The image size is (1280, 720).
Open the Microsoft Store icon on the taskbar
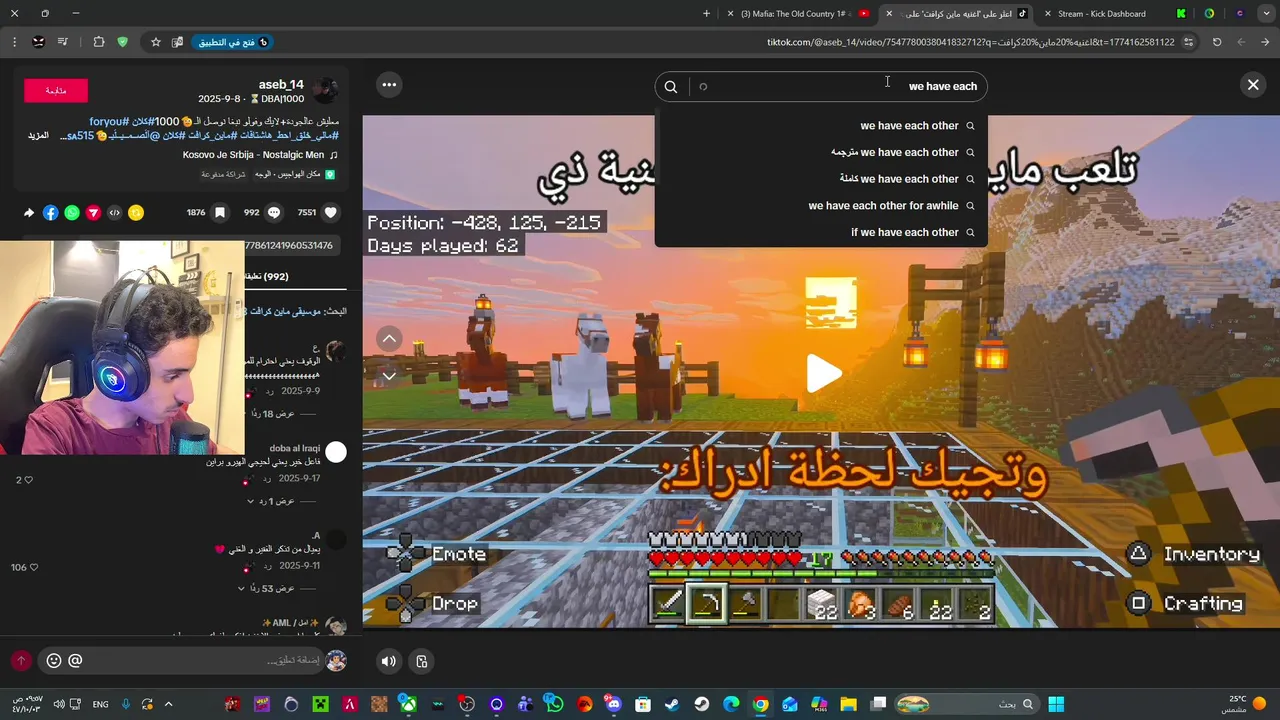pos(643,704)
